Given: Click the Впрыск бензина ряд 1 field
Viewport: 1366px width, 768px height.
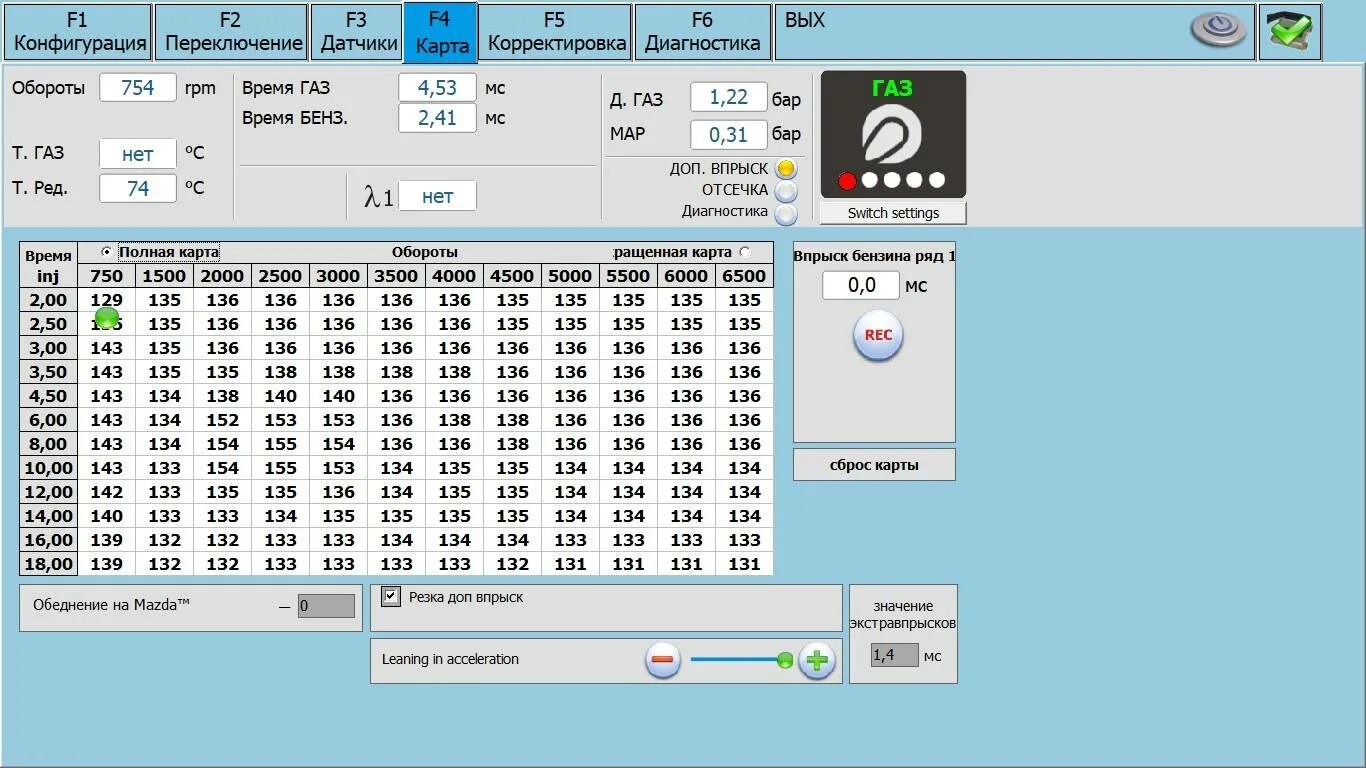Looking at the screenshot, I should pos(861,286).
